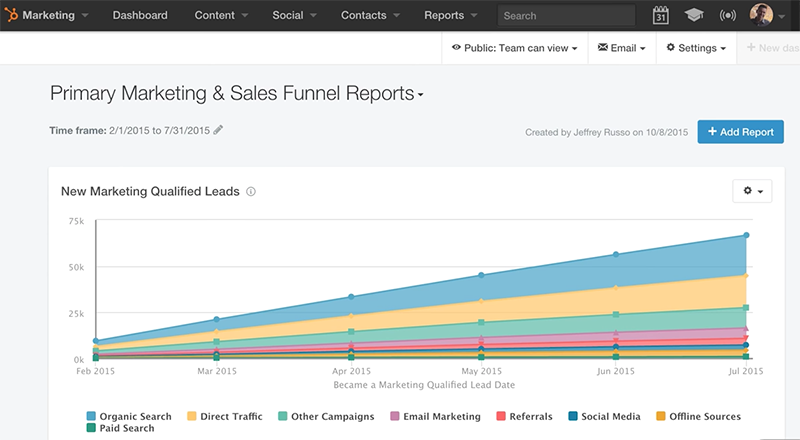Click the Paid Search color swatch
This screenshot has height=440, width=800.
pos(91,428)
